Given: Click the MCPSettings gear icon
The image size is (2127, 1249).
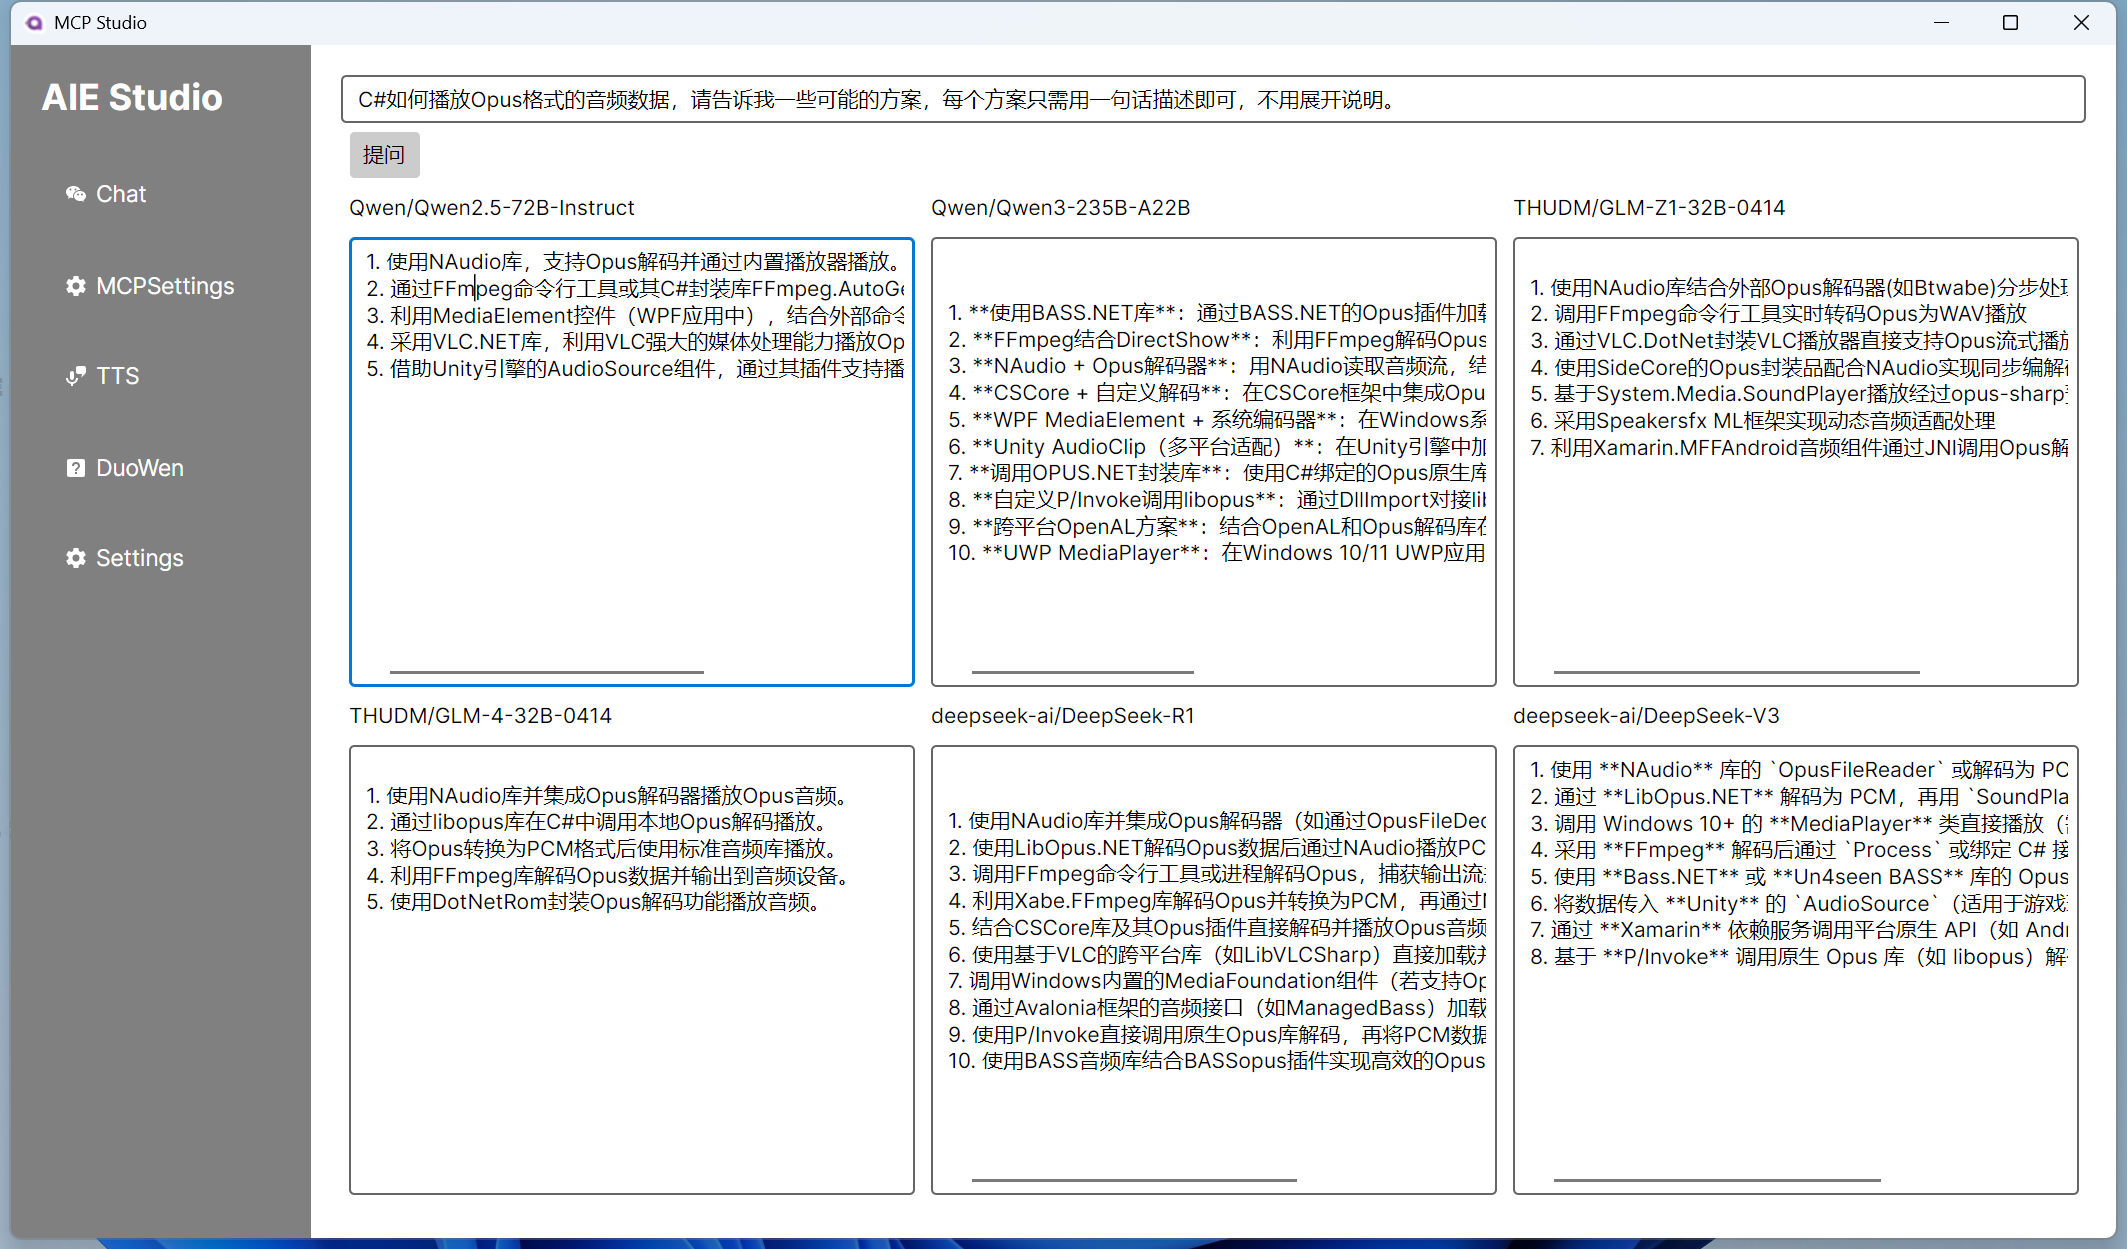Looking at the screenshot, I should coord(76,286).
